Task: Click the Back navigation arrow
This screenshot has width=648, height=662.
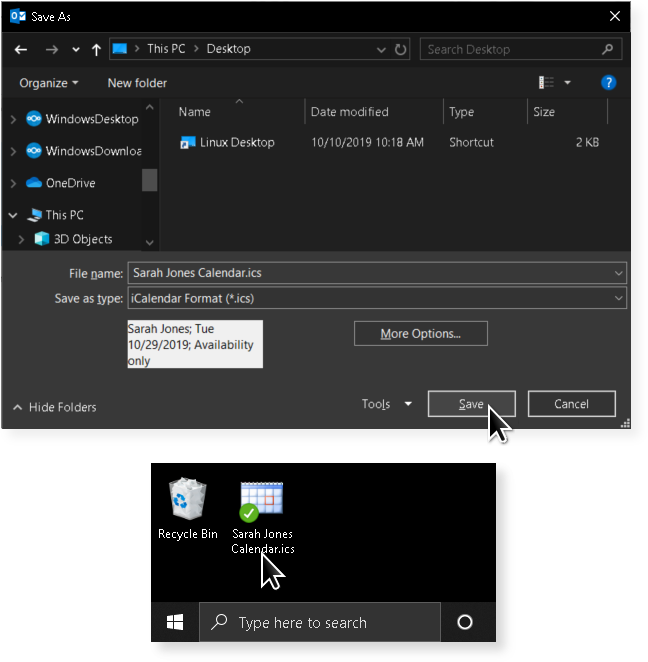Action: (x=21, y=49)
